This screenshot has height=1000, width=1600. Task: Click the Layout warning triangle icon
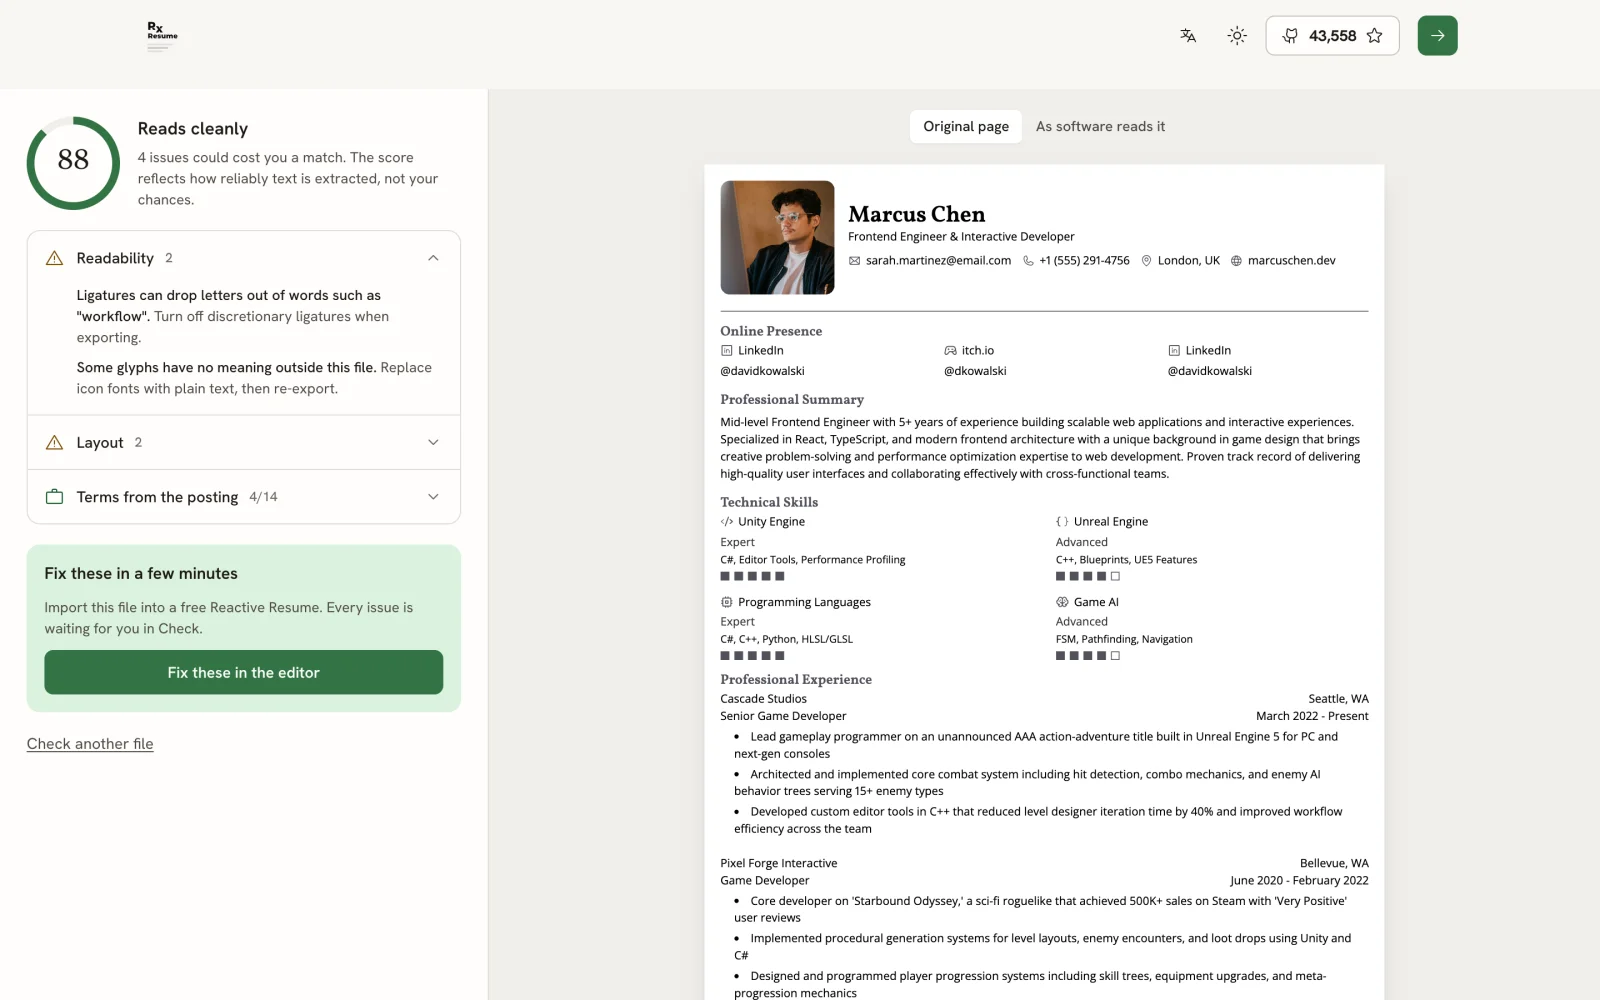(x=55, y=442)
